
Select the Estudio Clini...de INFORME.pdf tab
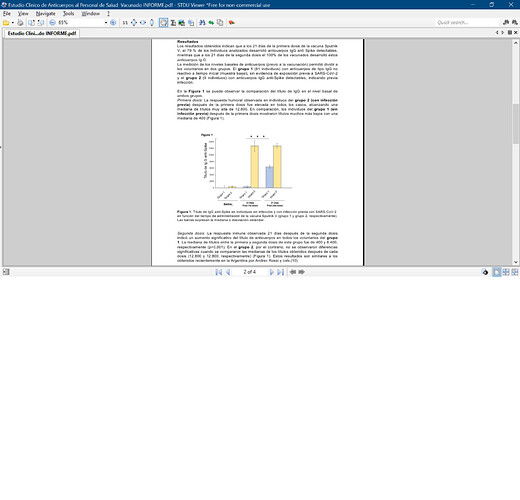tap(42, 33)
